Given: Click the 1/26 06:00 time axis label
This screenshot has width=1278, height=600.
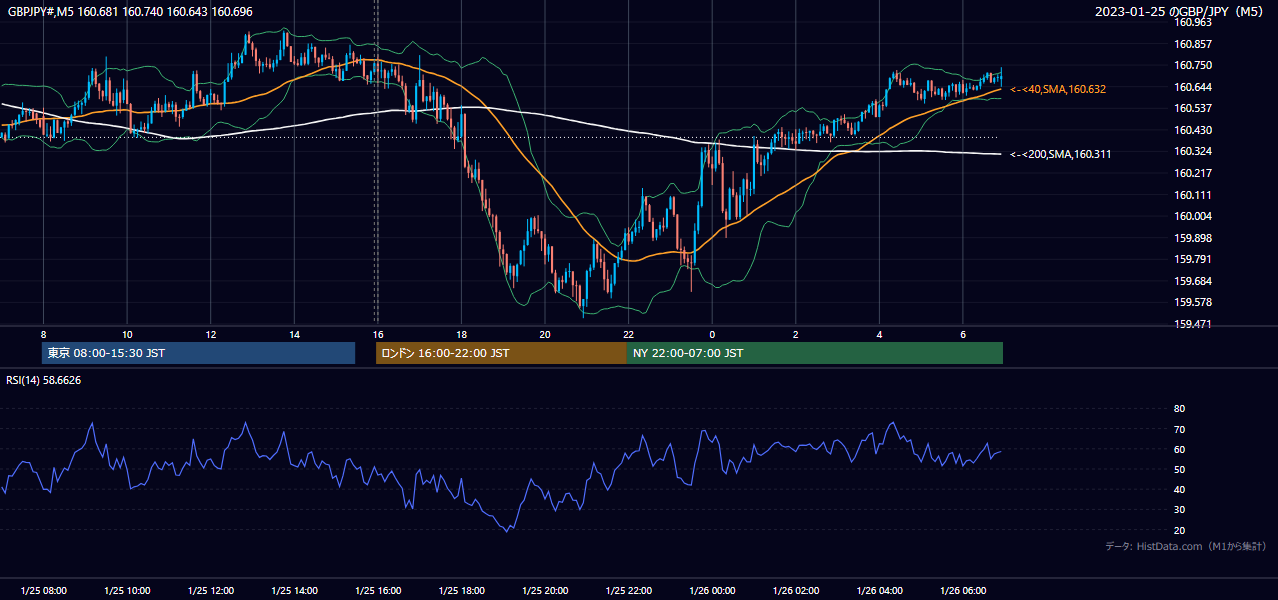Looking at the screenshot, I should coord(962,591).
